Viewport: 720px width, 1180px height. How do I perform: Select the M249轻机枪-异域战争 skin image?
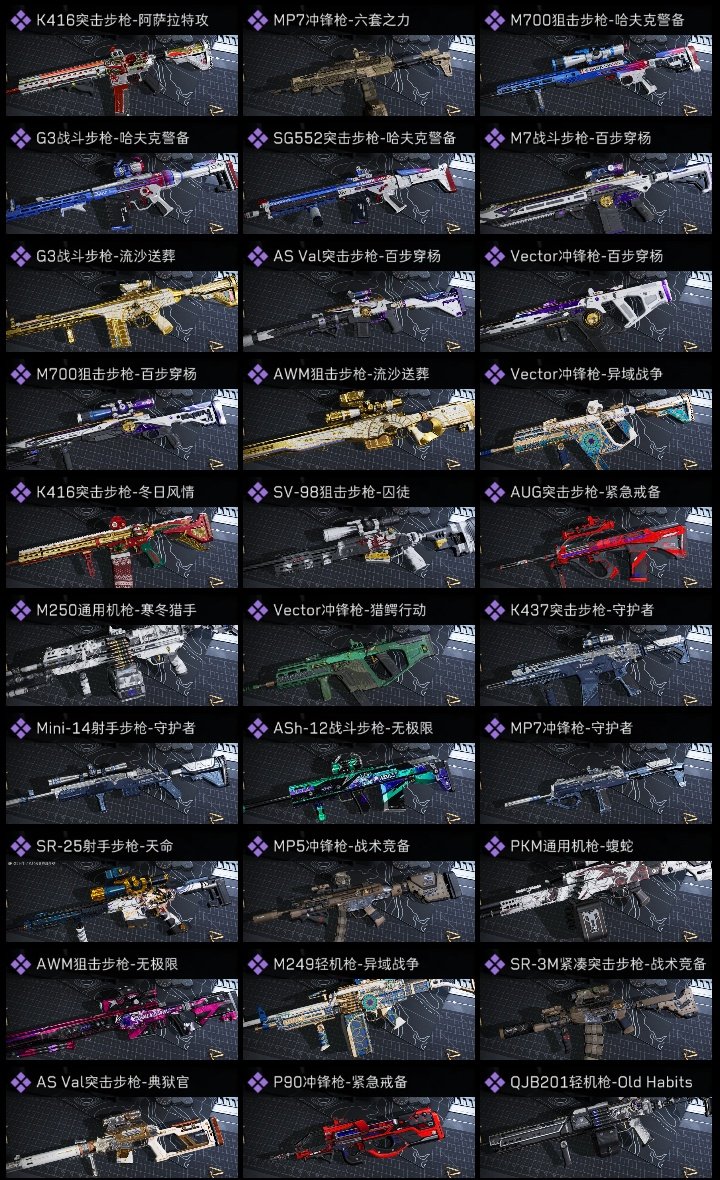pos(359,1019)
